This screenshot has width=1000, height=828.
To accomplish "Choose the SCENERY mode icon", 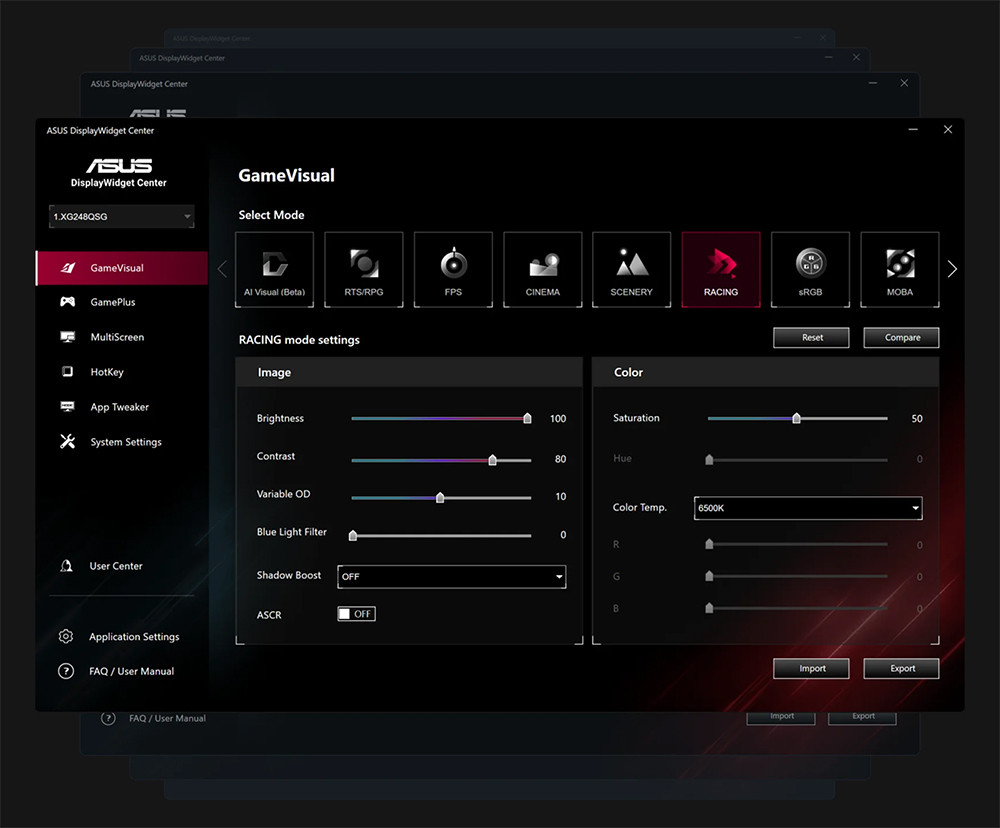I will (x=631, y=269).
